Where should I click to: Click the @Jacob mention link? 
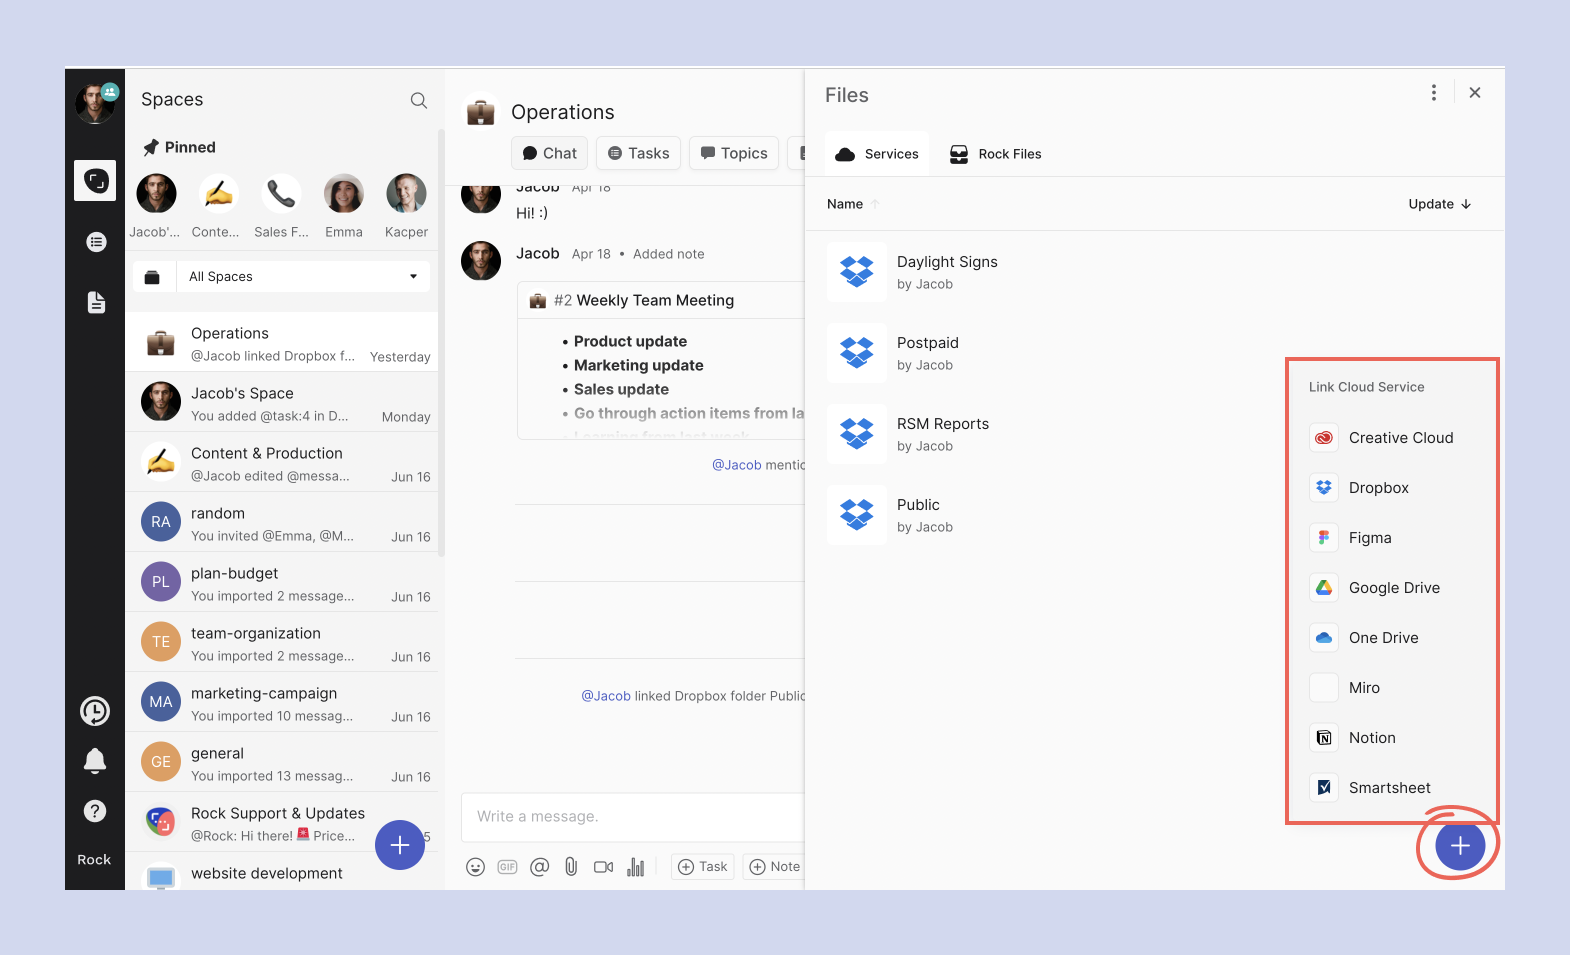click(x=737, y=465)
